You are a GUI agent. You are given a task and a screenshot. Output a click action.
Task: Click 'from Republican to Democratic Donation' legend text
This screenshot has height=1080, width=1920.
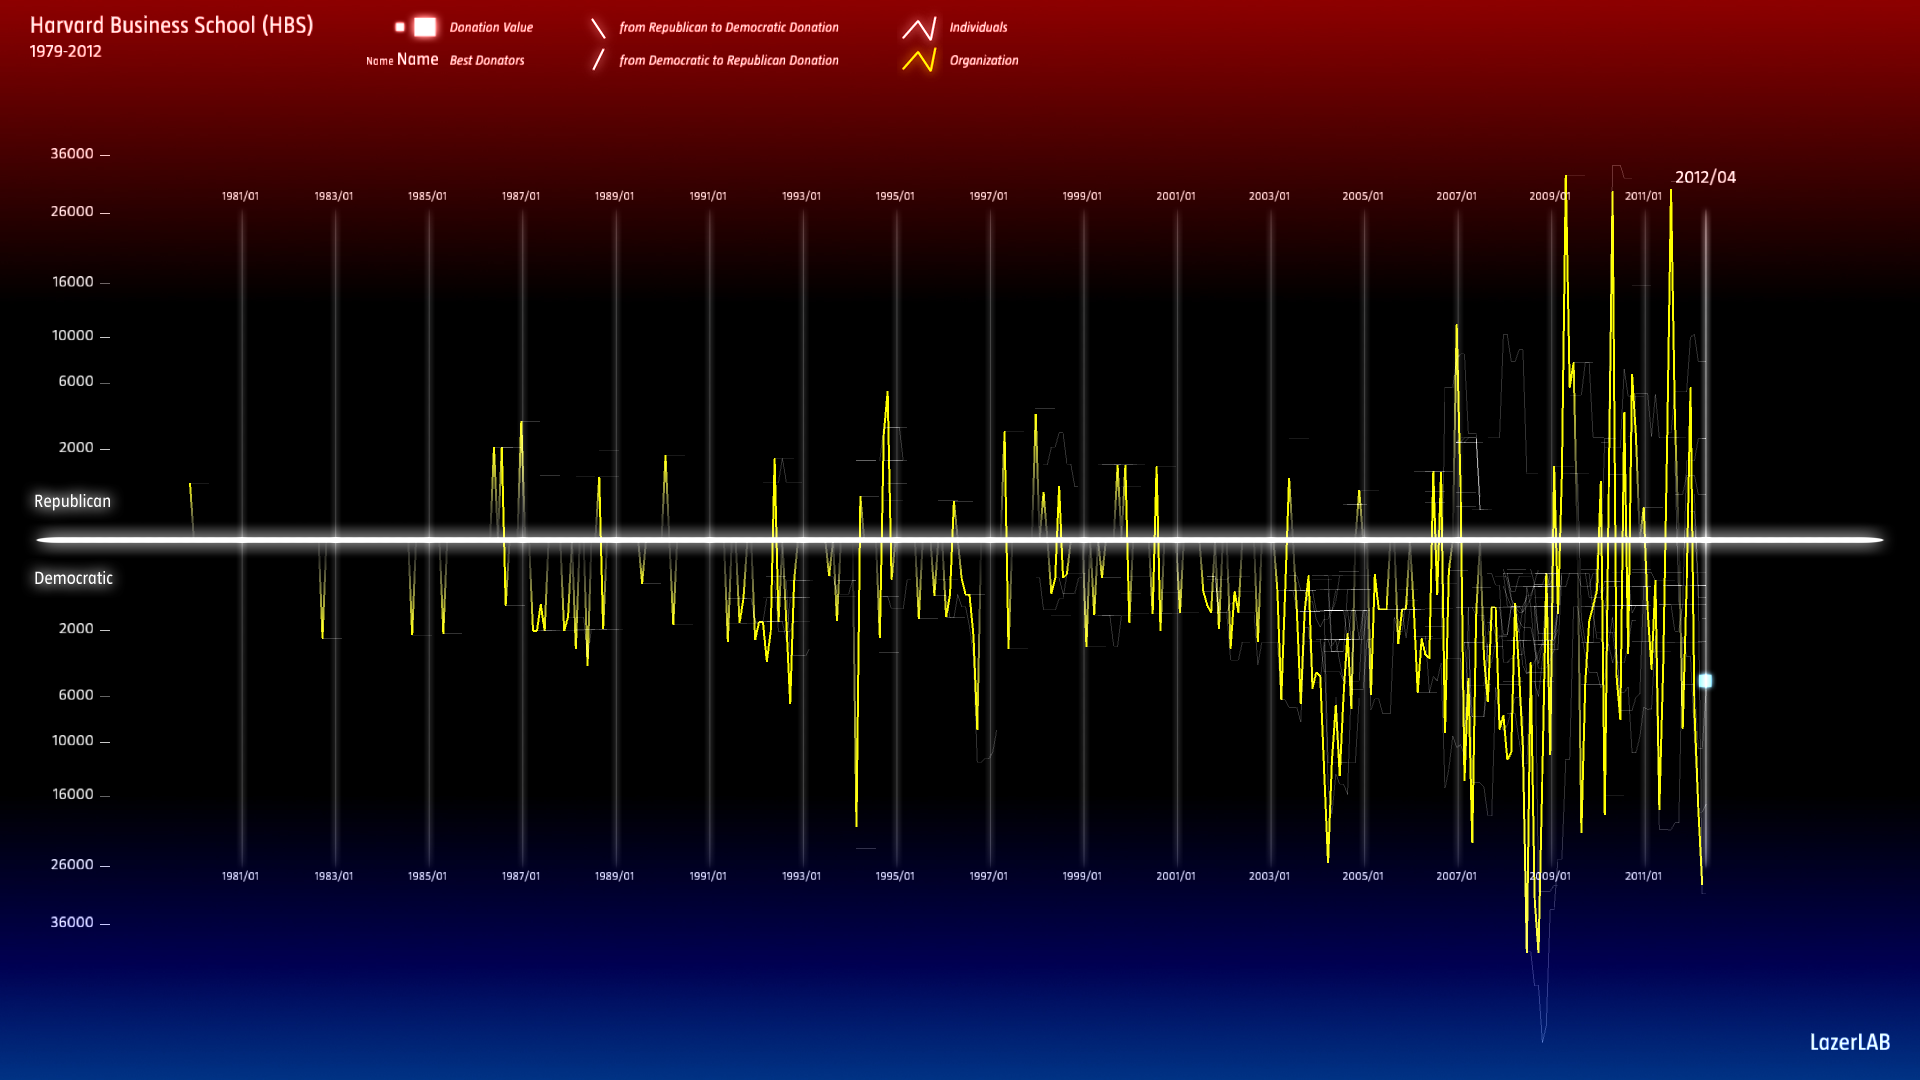[729, 28]
